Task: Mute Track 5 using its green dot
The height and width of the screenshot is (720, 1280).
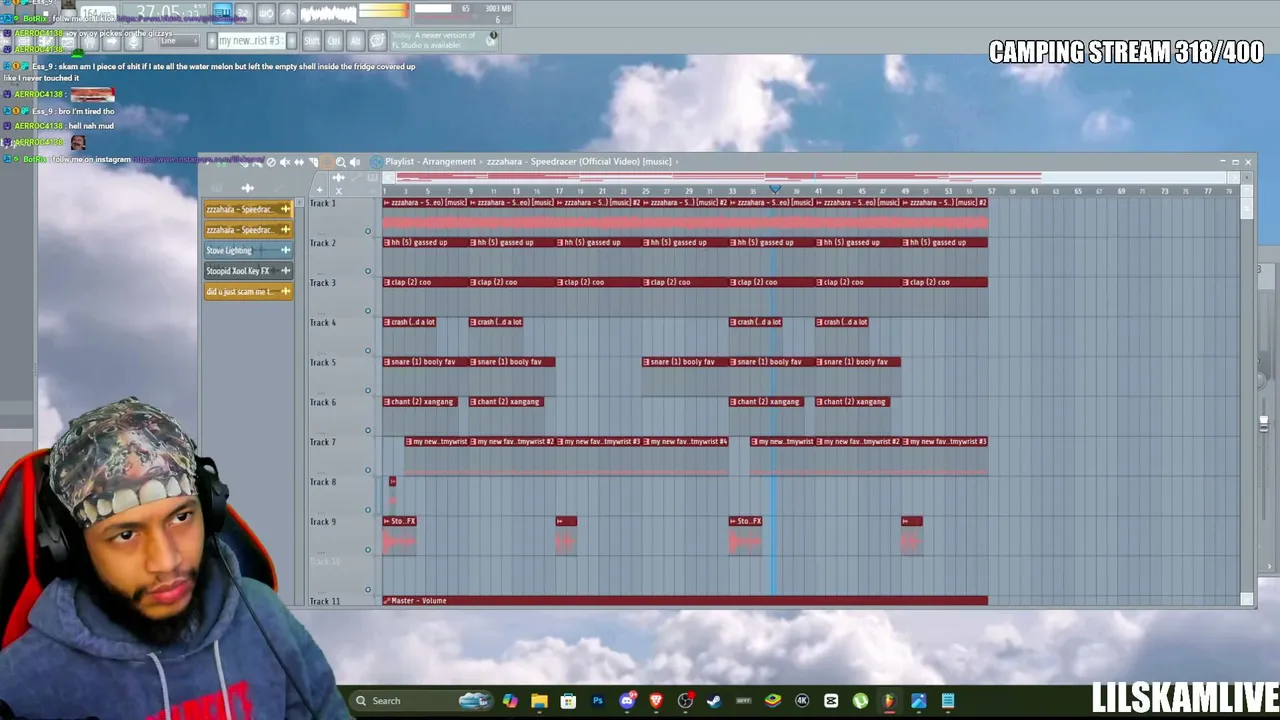Action: (368, 391)
